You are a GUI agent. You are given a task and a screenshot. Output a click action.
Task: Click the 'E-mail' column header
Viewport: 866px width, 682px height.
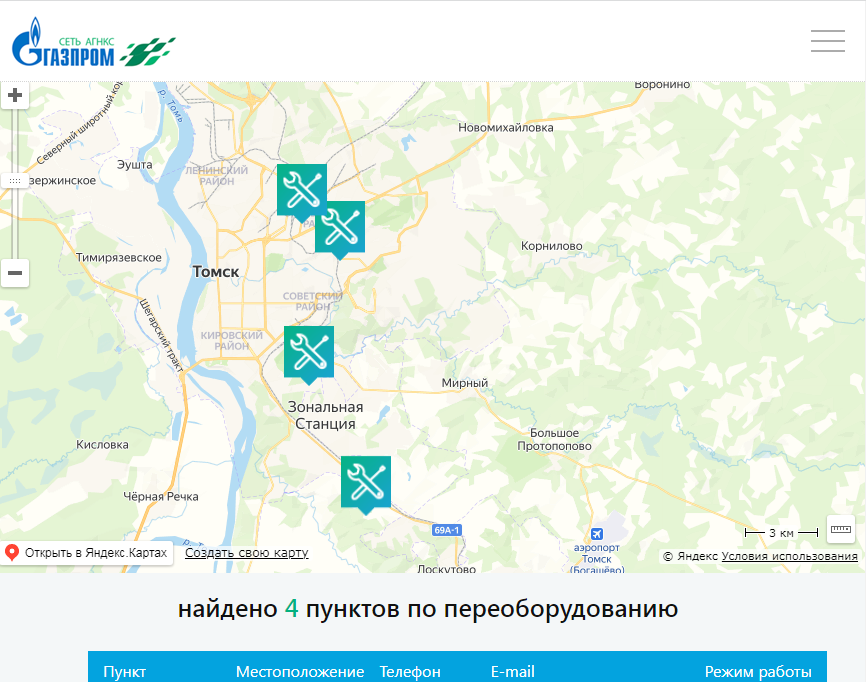pyautogui.click(x=513, y=672)
